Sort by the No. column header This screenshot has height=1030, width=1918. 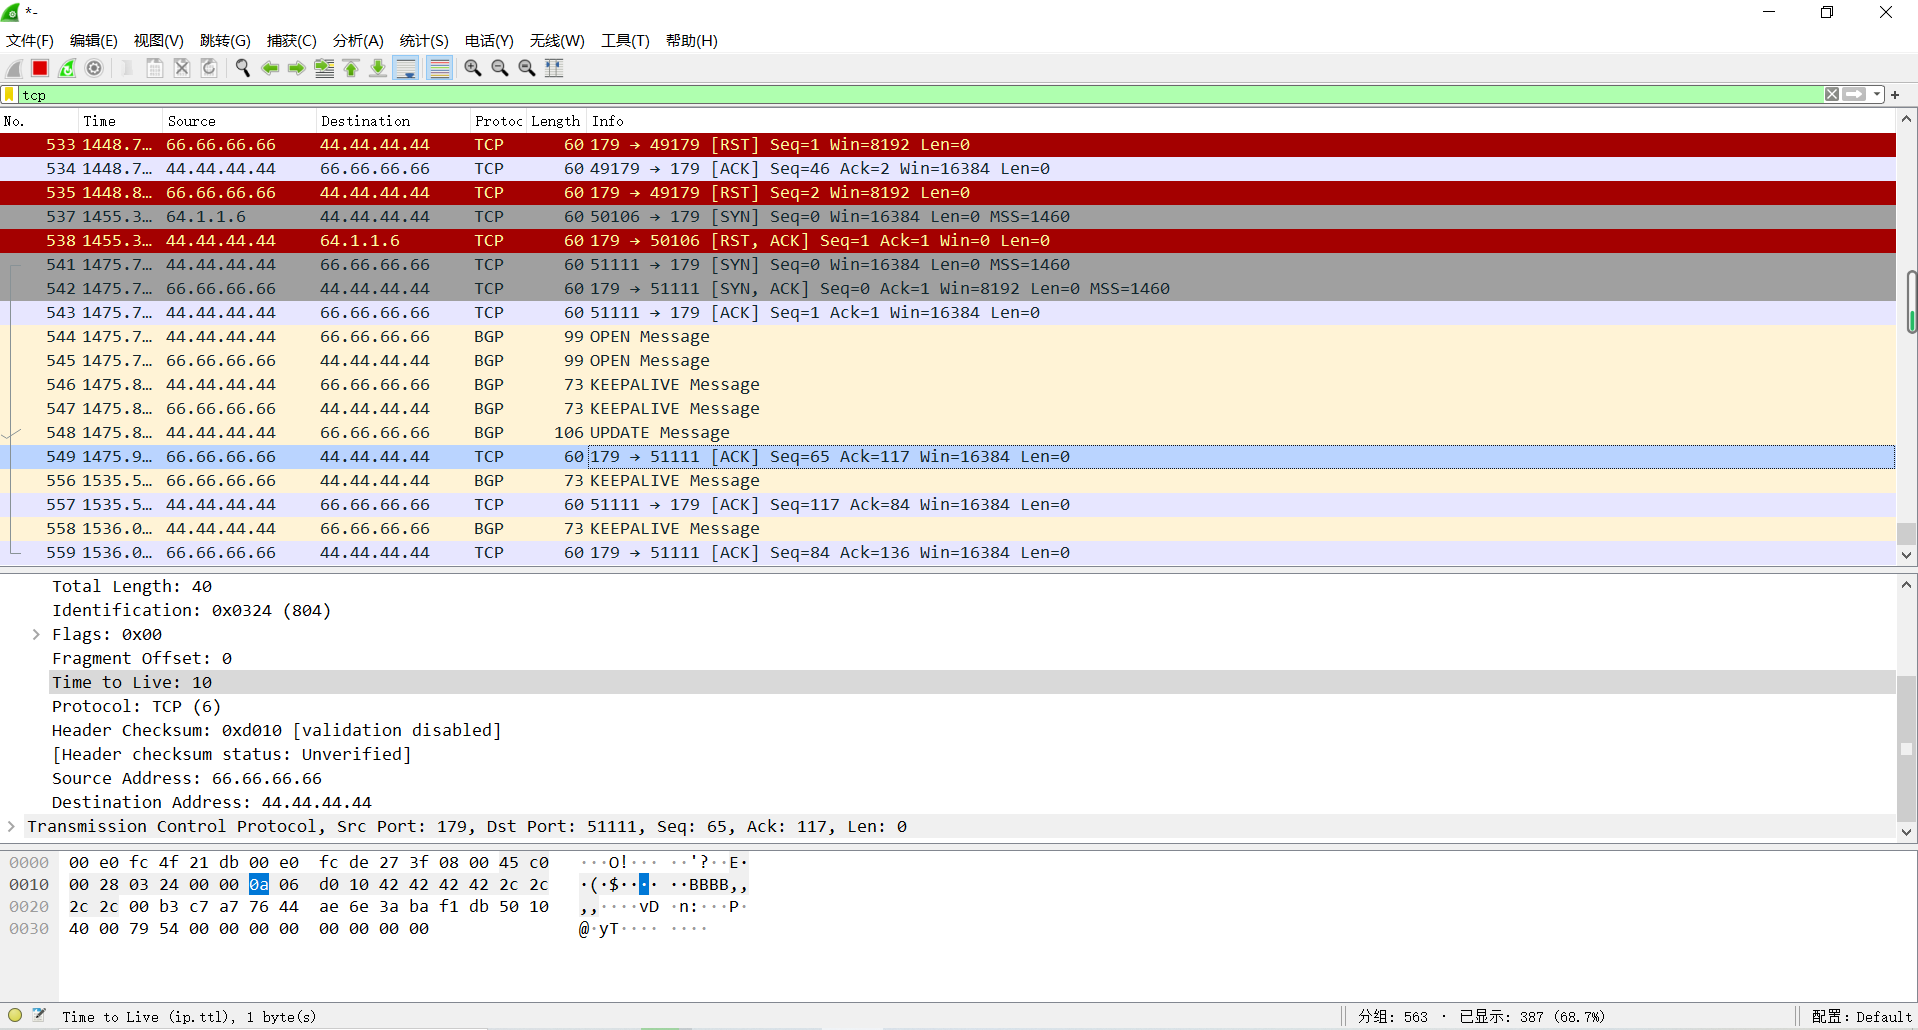tap(40, 121)
